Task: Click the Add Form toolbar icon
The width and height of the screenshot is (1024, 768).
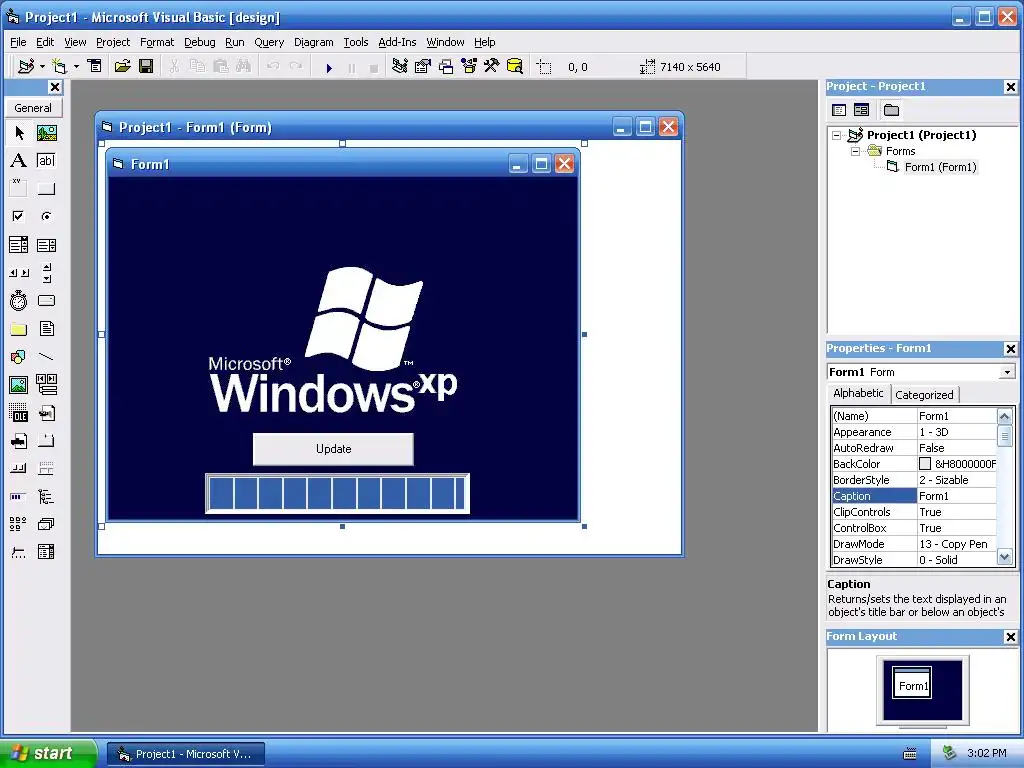Action: click(x=59, y=67)
